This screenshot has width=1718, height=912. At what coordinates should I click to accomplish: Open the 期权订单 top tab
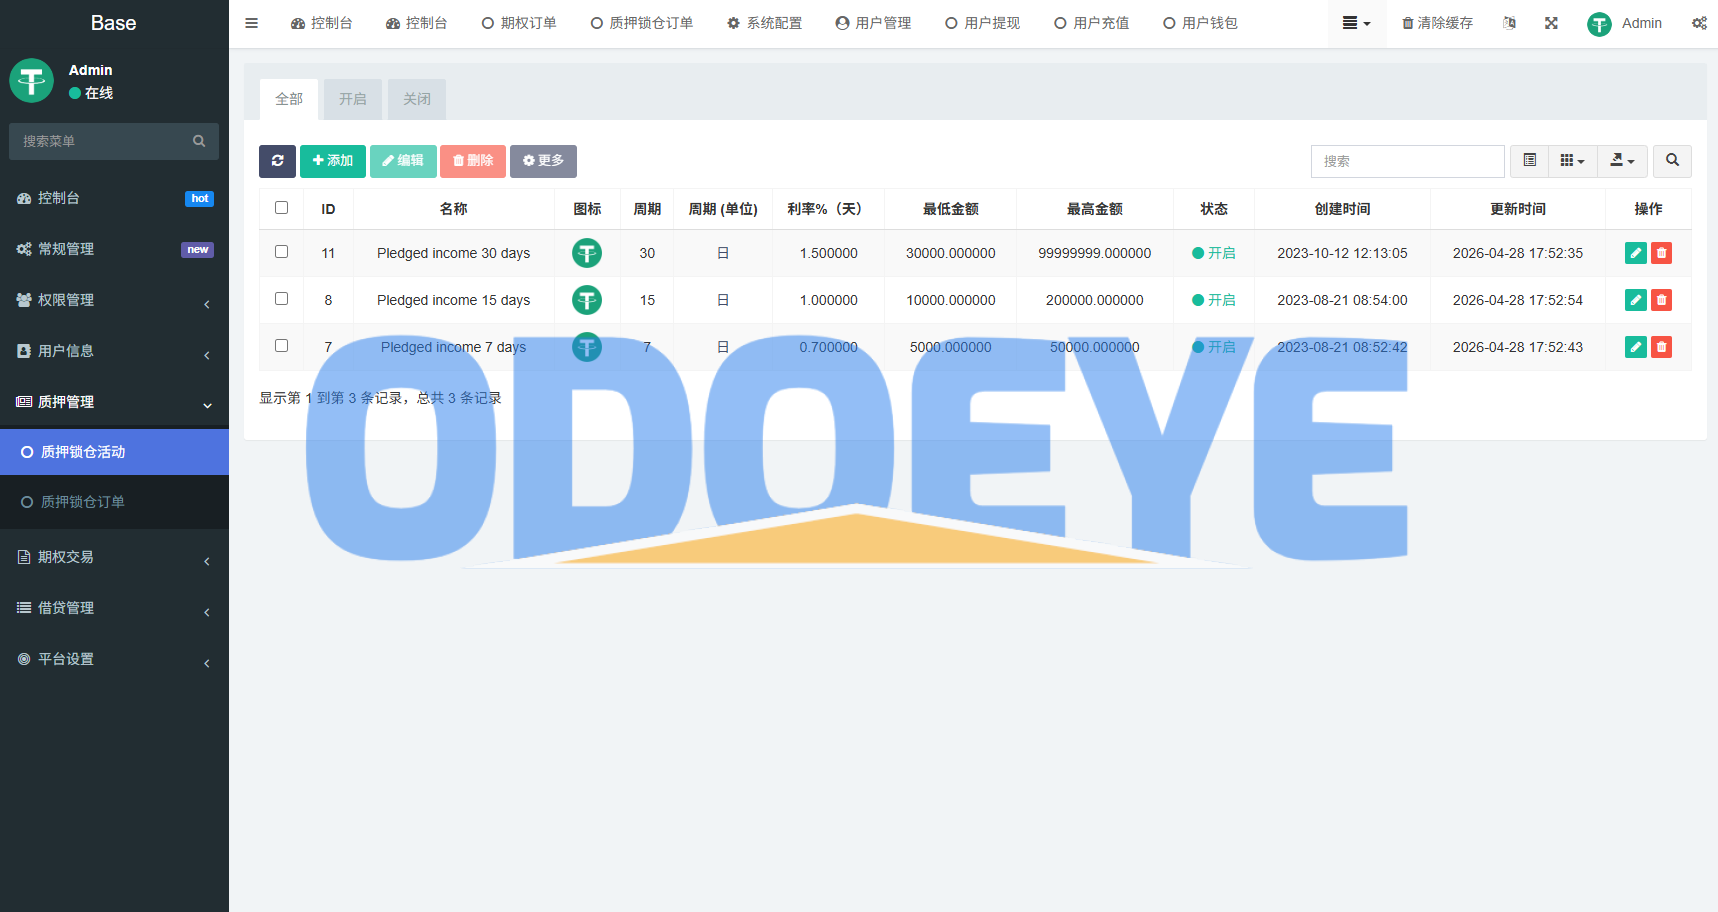click(519, 23)
